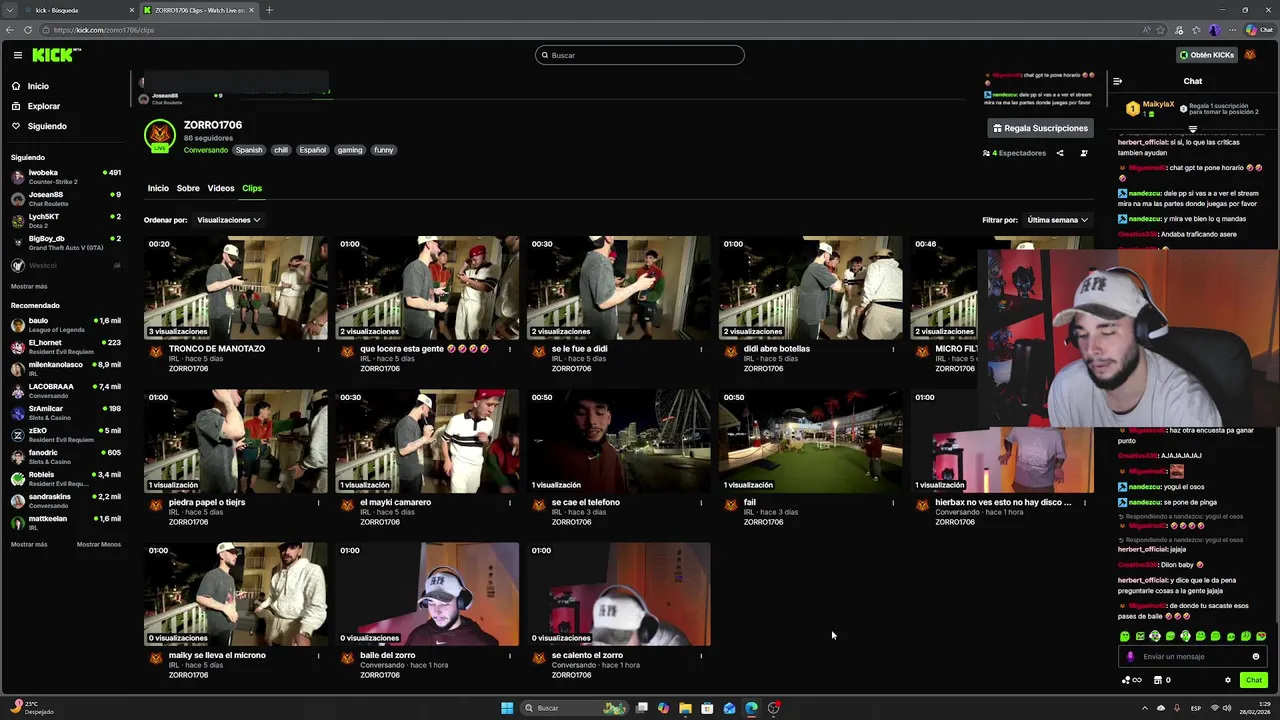Play the 'maiky se lleva el microno' clip thumbnail
The width and height of the screenshot is (1280, 720).
pyautogui.click(x=235, y=594)
